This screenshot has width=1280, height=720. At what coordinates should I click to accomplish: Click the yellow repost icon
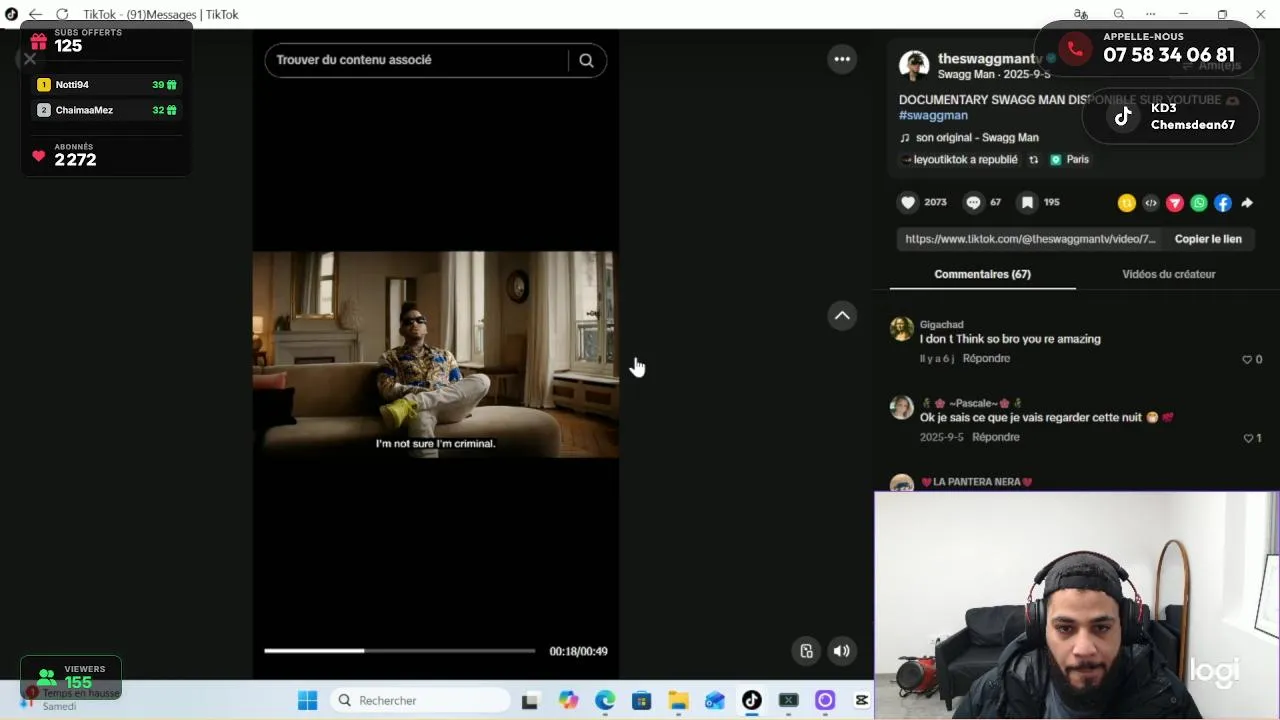1127,203
